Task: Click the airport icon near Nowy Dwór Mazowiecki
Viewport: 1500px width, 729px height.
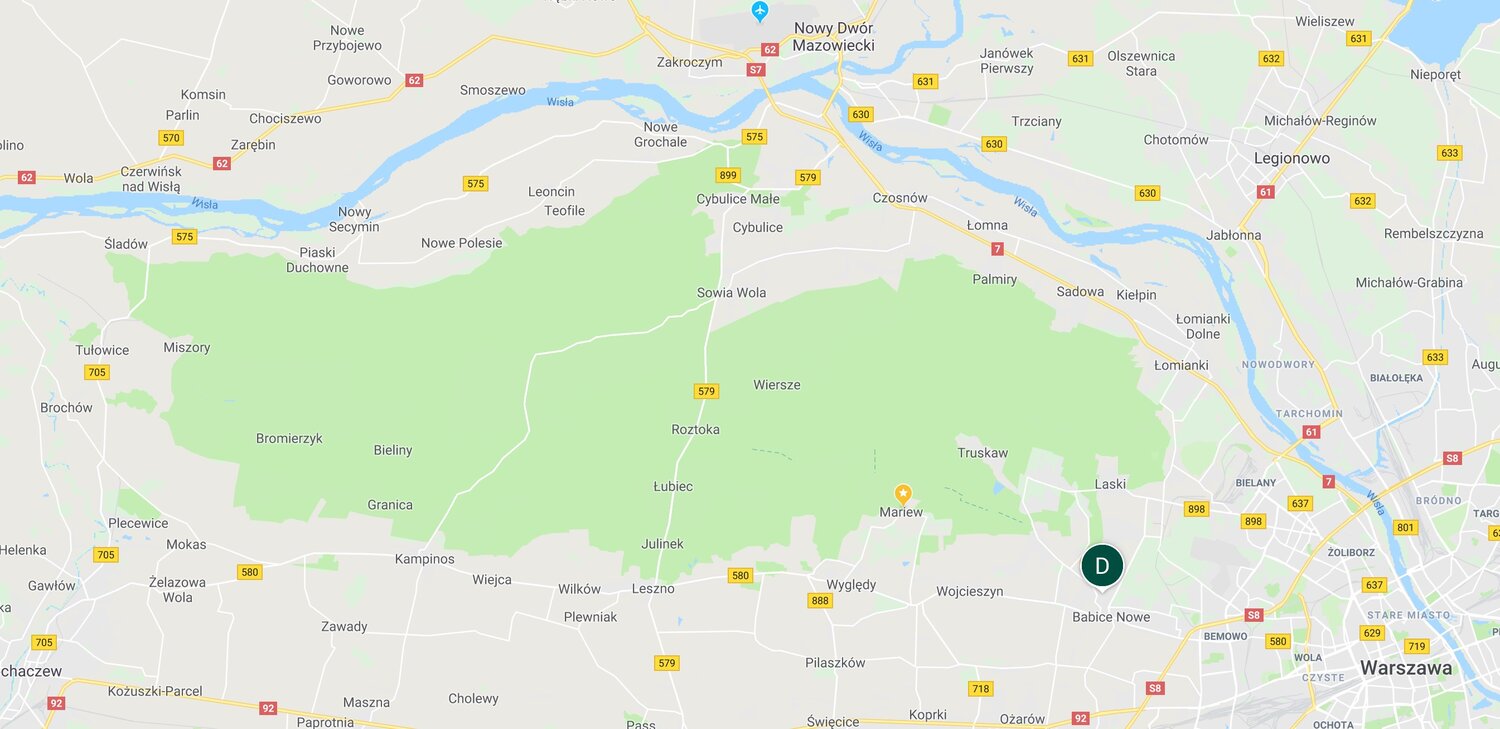Action: tap(760, 12)
